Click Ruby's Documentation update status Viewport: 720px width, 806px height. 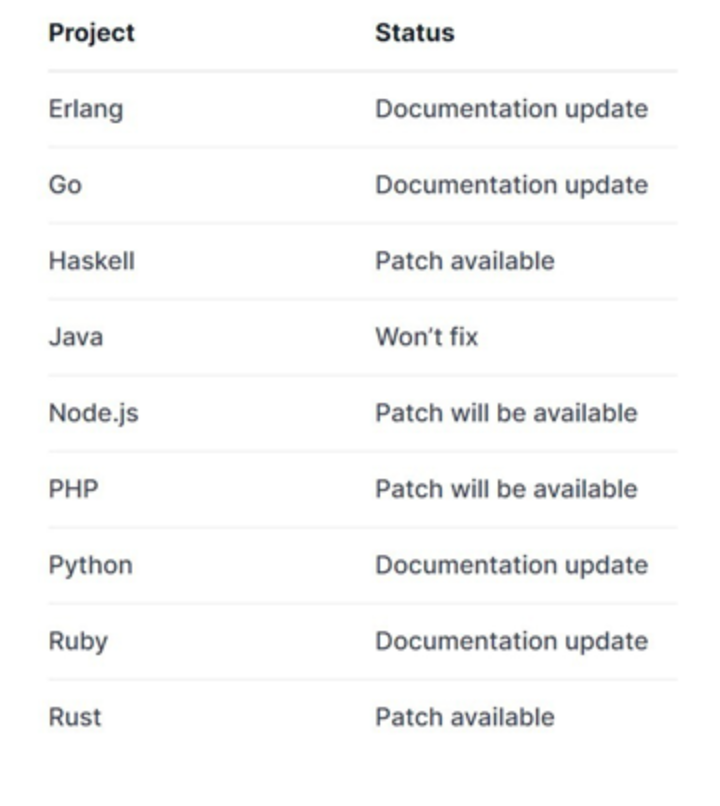[511, 642]
